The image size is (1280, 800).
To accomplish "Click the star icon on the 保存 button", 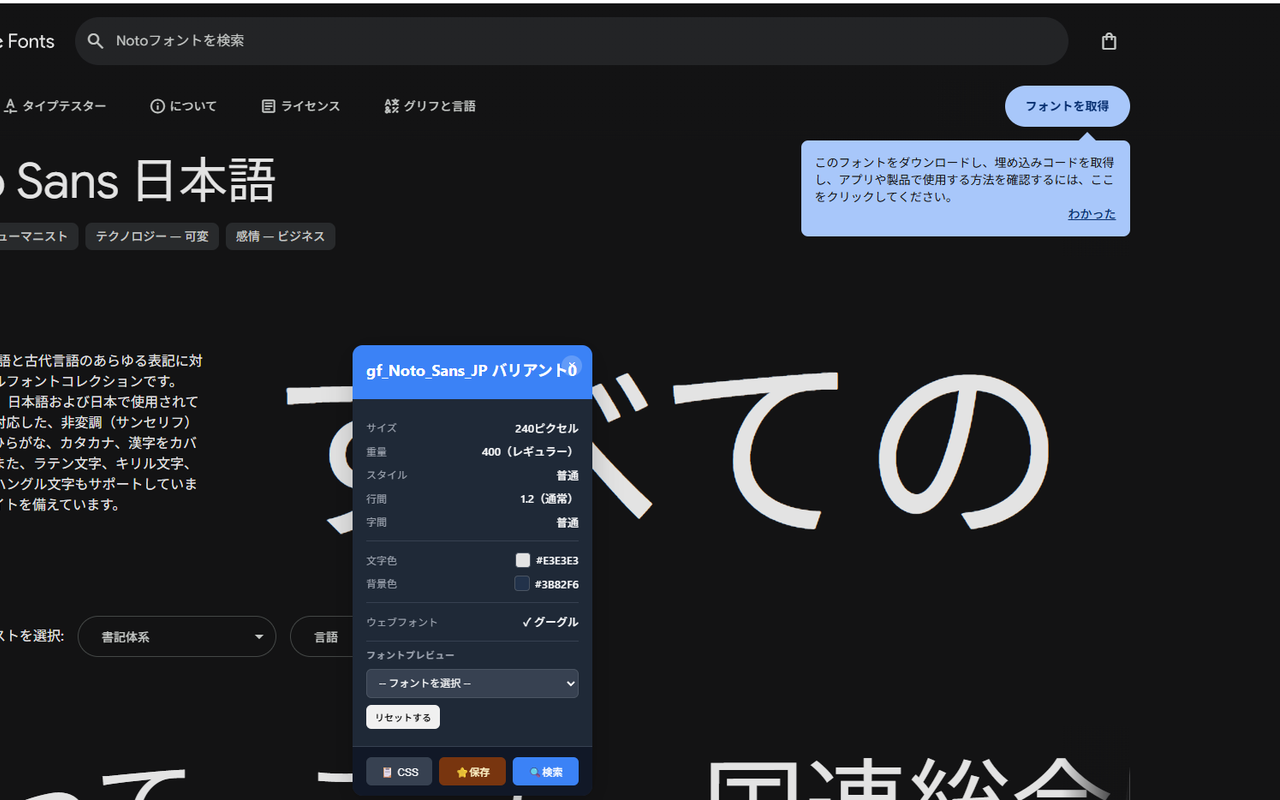I will [x=461, y=771].
